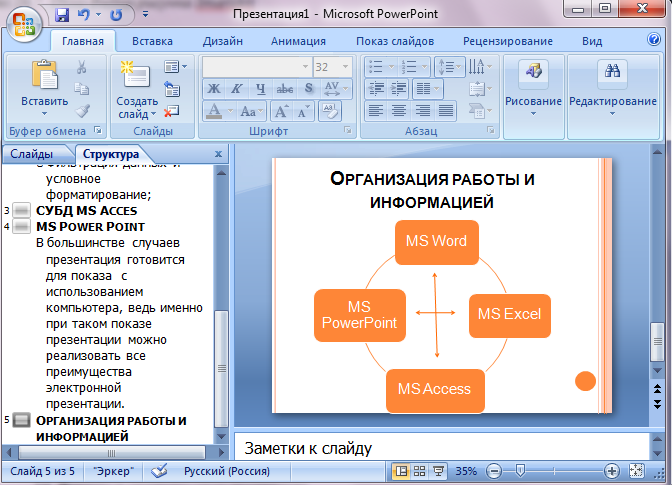Select the Format Painter brush

(82, 111)
